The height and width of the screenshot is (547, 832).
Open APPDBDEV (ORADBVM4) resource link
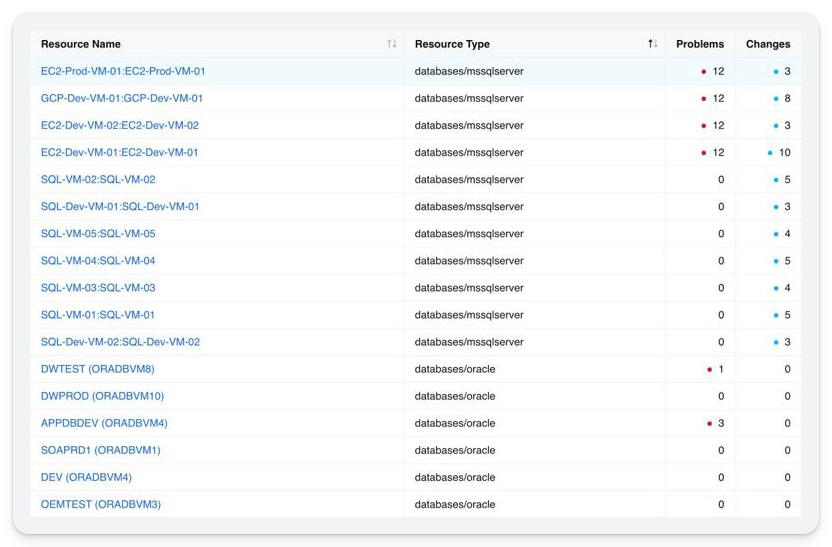104,423
